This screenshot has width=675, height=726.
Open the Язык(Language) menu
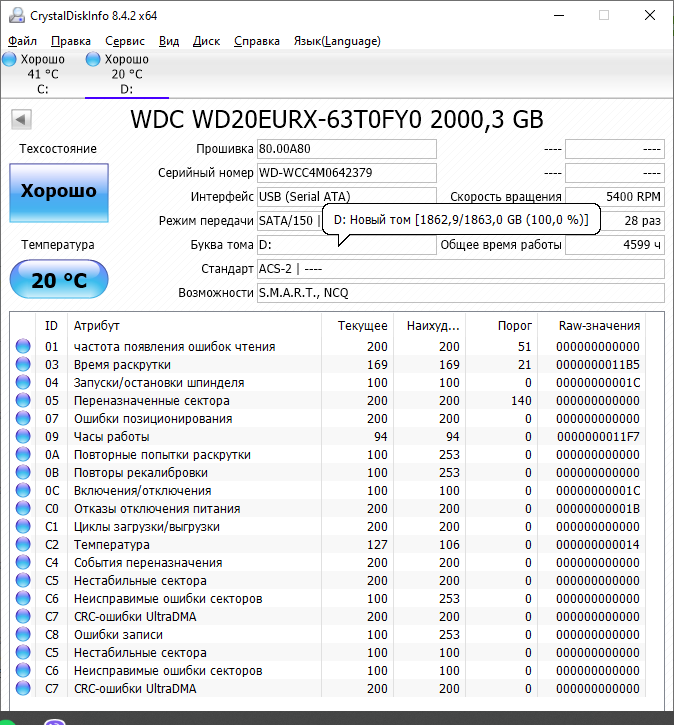[x=336, y=41]
